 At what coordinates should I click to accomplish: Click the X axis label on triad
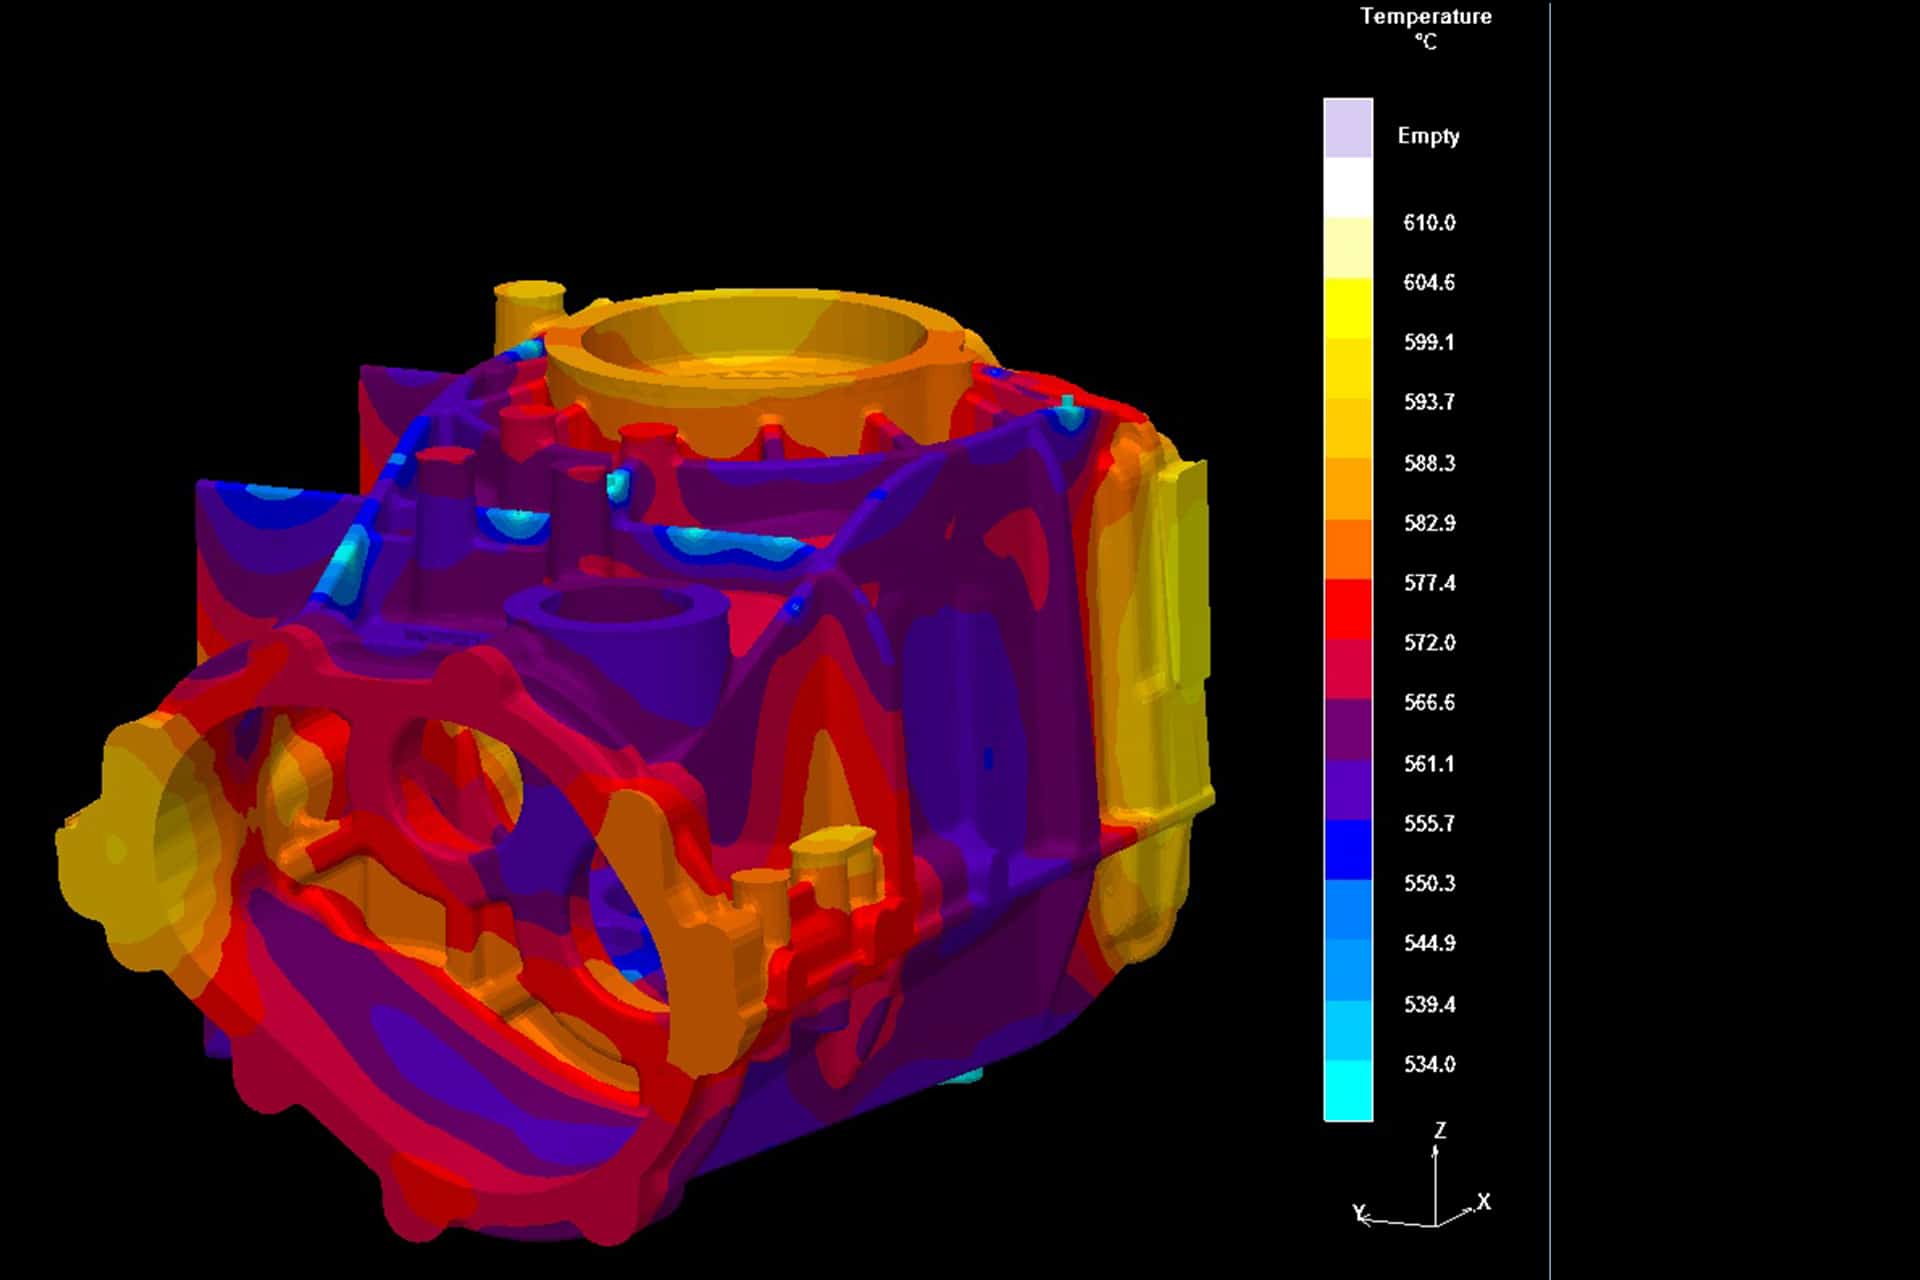point(1484,1201)
